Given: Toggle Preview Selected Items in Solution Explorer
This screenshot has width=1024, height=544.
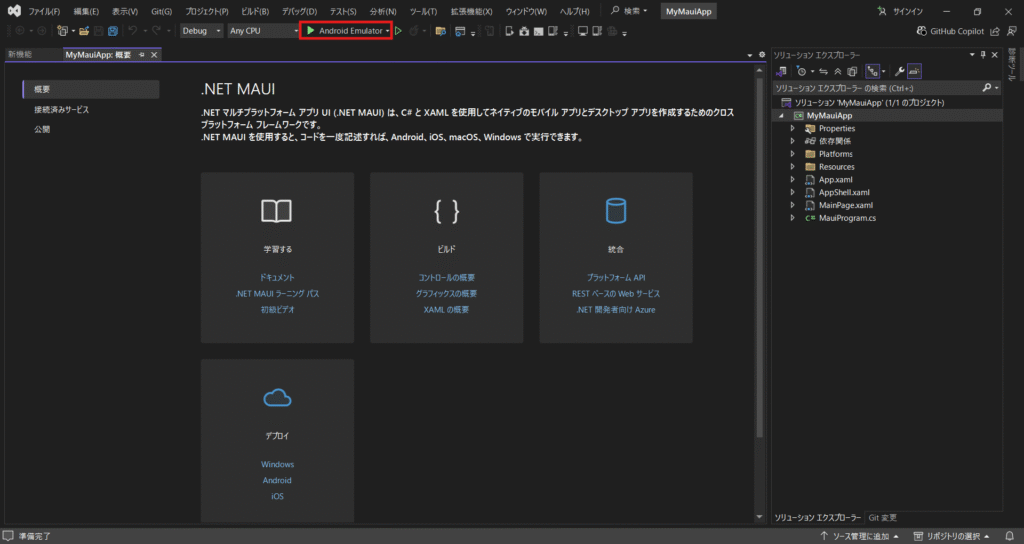Looking at the screenshot, I should 914,71.
